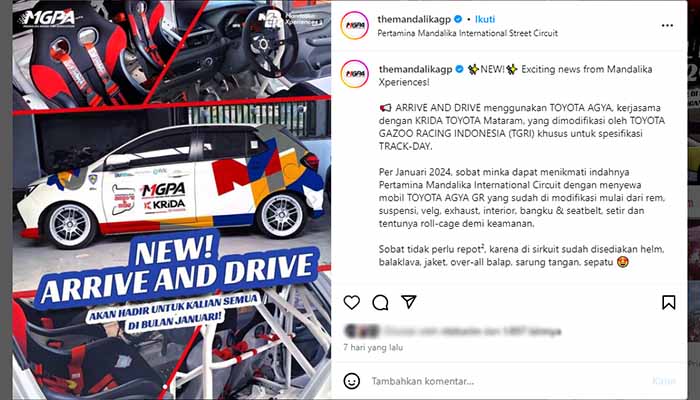Save the post with the bookmark icon
This screenshot has width=700, height=400.
point(668,302)
